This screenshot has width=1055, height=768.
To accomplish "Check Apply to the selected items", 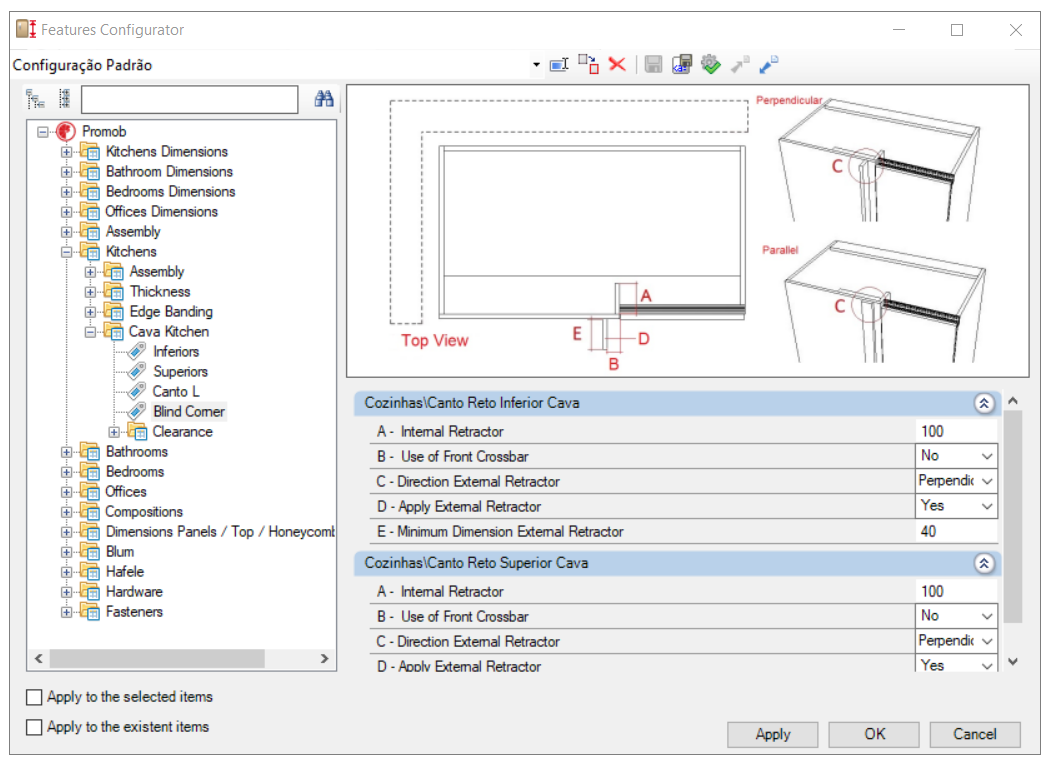I will pyautogui.click(x=34, y=697).
